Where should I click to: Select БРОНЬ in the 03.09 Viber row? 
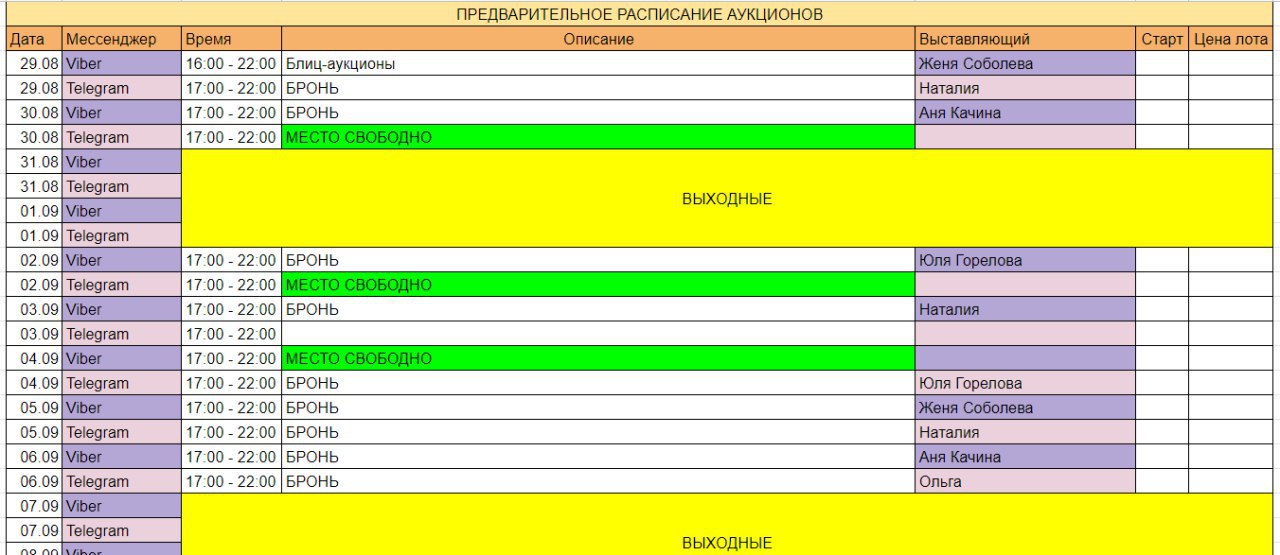click(x=598, y=310)
